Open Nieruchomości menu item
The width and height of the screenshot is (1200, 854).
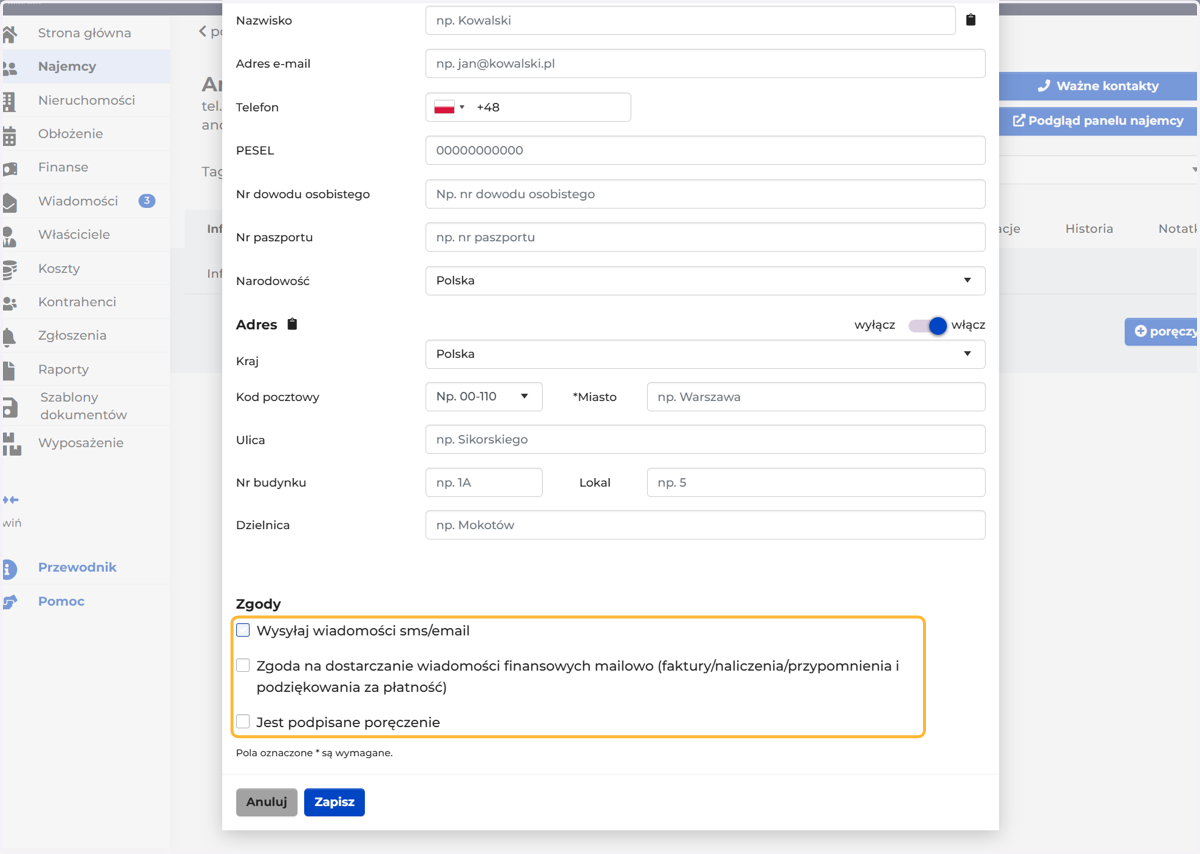click(86, 100)
